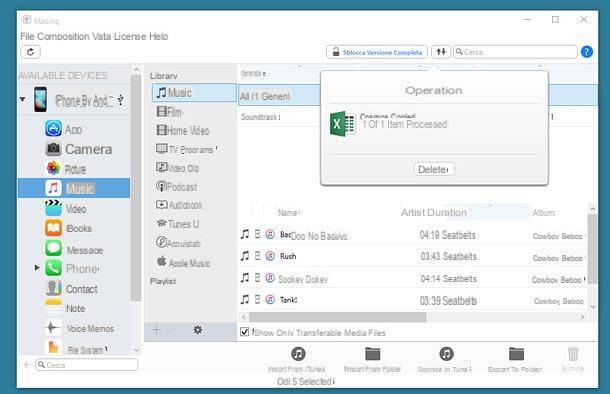The height and width of the screenshot is (394, 610).
Task: Select Audiobook in the Library list
Action: (x=179, y=205)
